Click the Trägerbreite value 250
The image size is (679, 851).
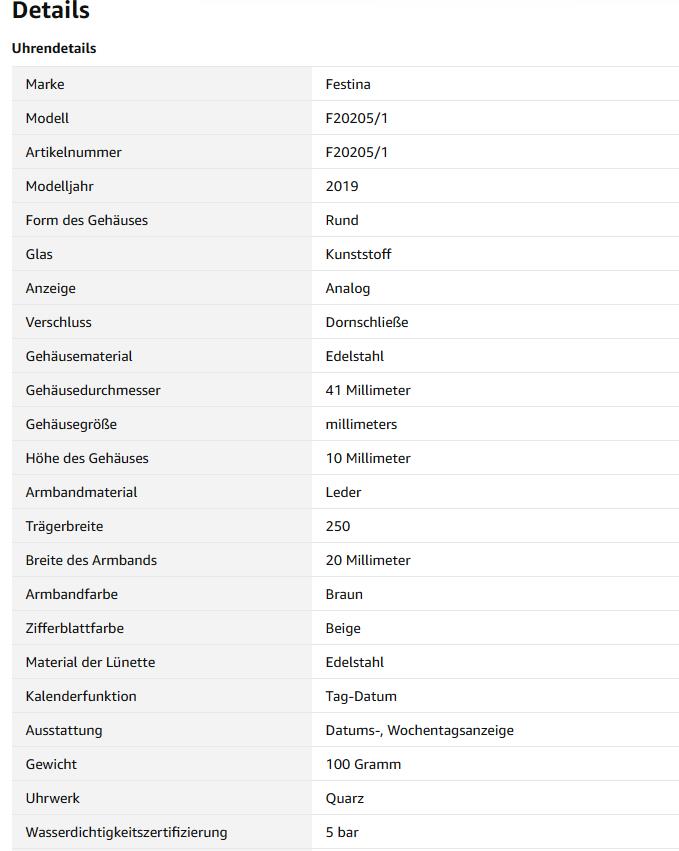[x=338, y=526]
